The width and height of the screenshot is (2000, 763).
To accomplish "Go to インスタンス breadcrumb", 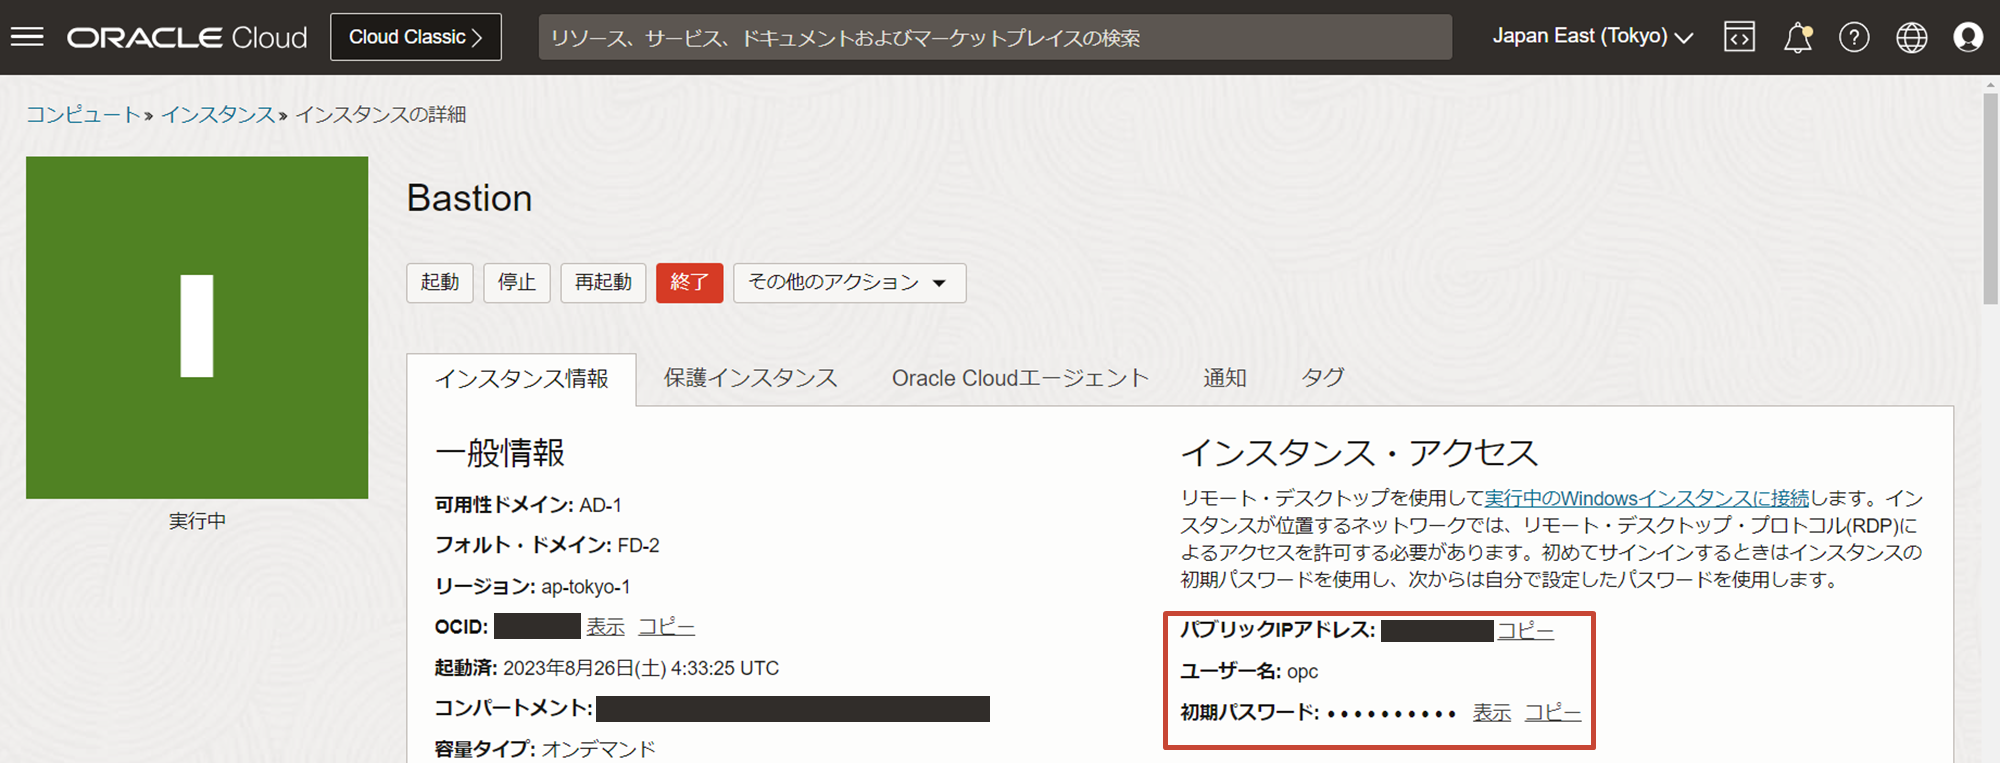I will 218,114.
